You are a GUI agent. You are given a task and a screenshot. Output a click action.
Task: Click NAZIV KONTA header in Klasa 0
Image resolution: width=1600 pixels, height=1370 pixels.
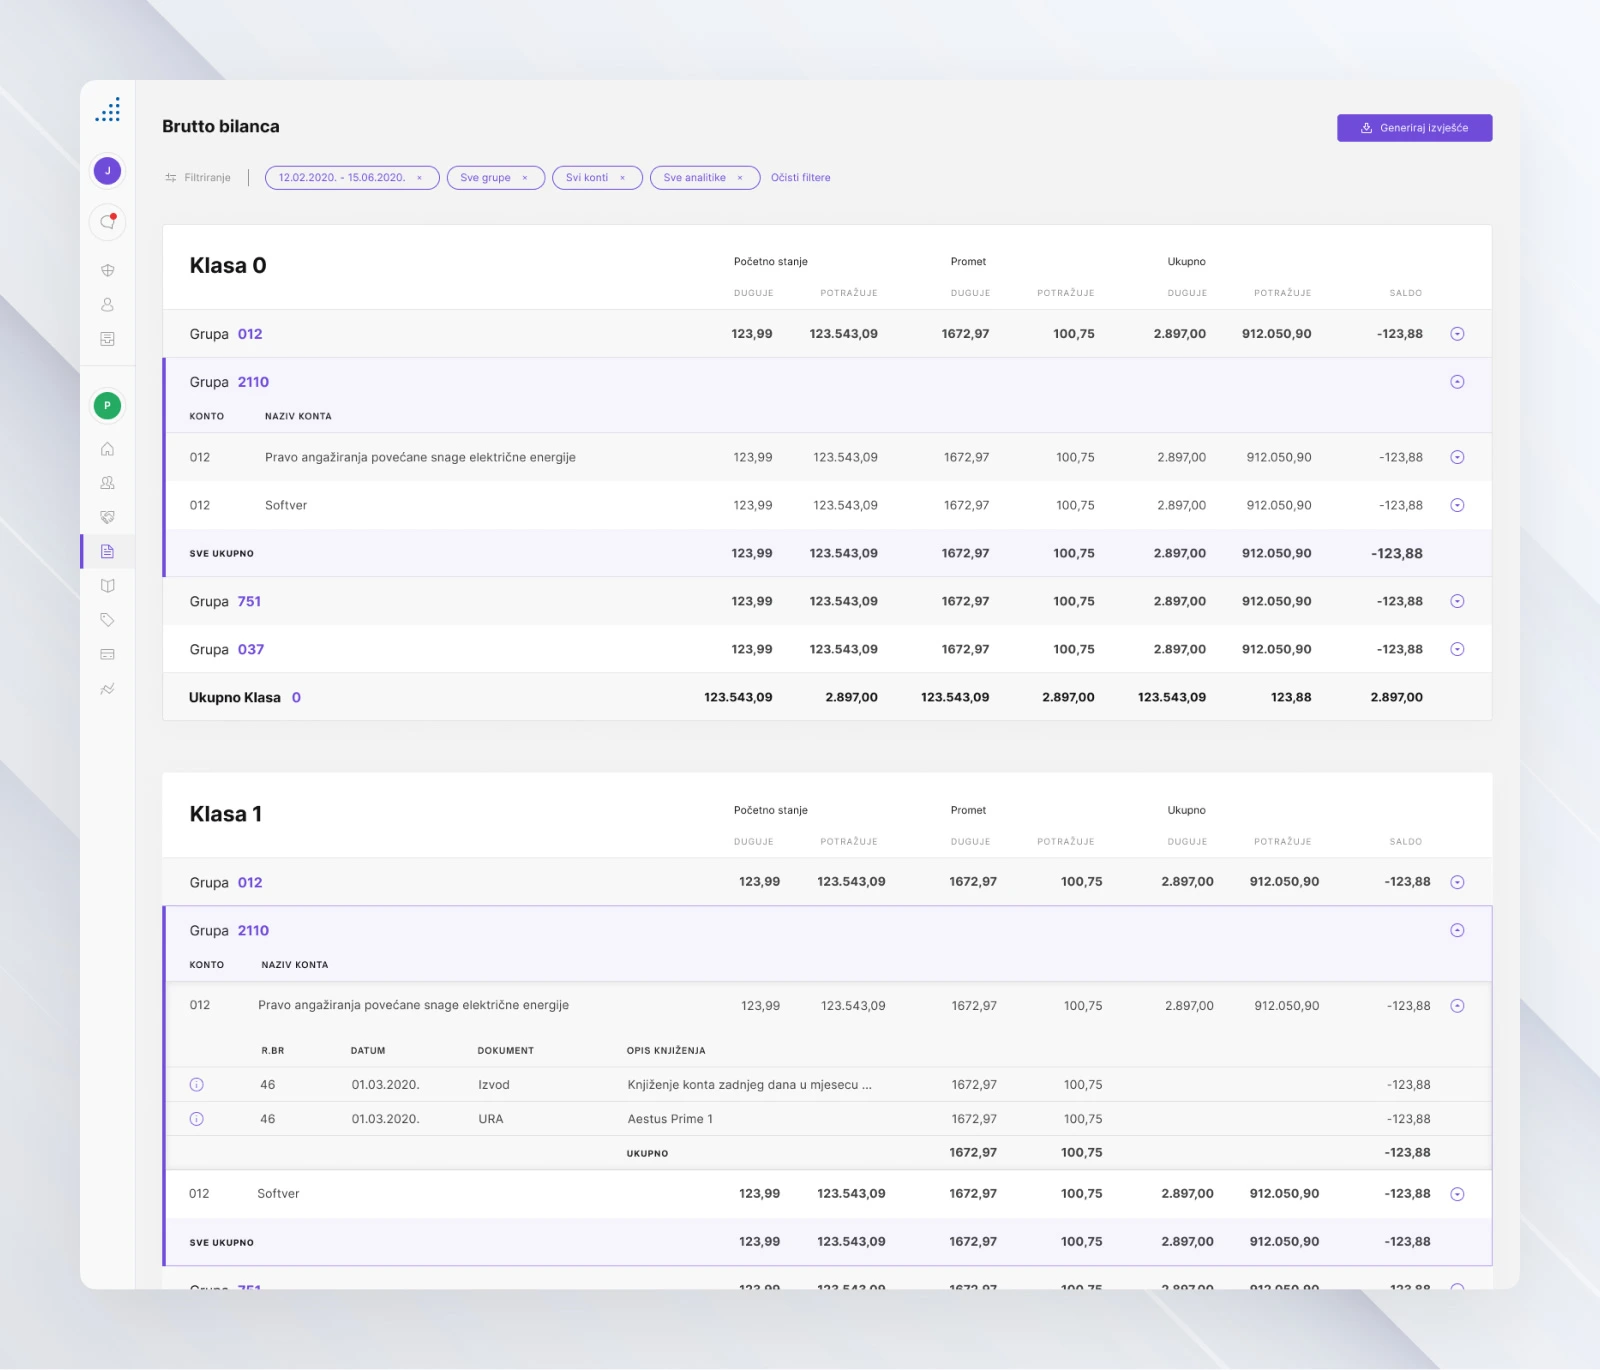[298, 416]
